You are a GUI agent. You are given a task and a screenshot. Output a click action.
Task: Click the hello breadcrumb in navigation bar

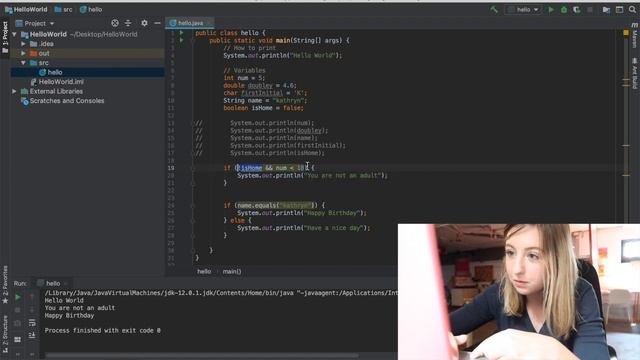pos(91,9)
